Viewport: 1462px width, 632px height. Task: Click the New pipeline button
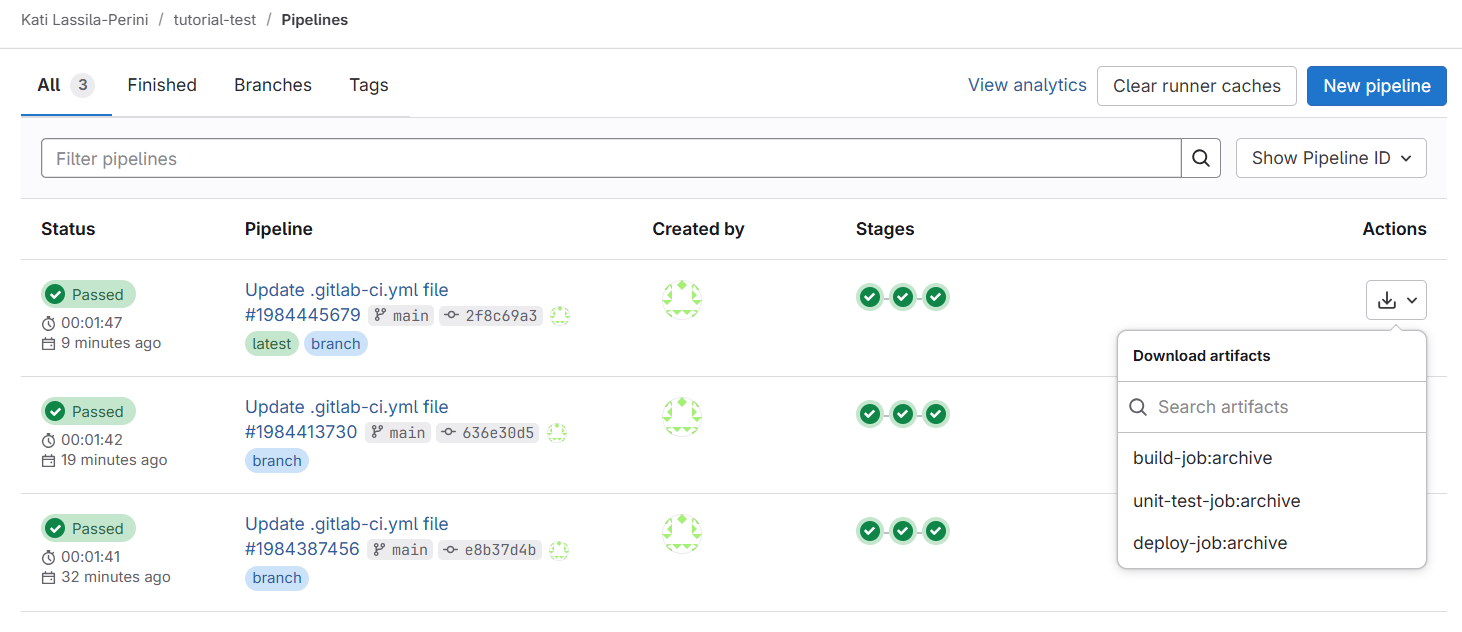click(1377, 86)
